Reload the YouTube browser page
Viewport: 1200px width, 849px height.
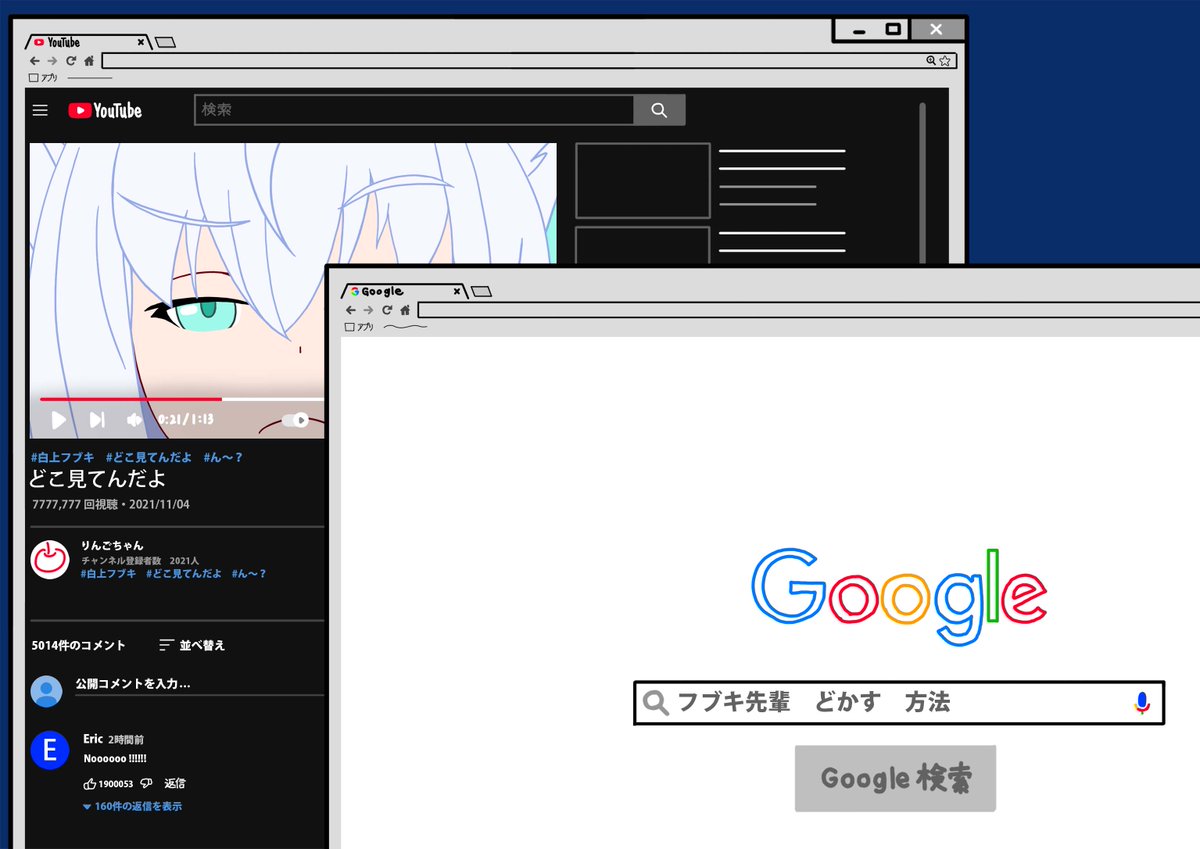(x=70, y=61)
